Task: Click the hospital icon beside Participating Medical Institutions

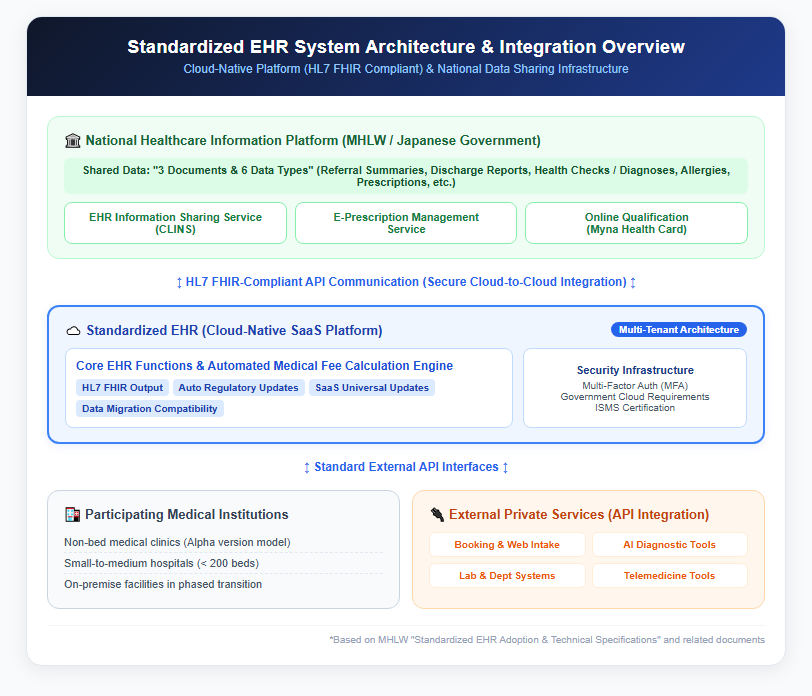Action: (72, 515)
